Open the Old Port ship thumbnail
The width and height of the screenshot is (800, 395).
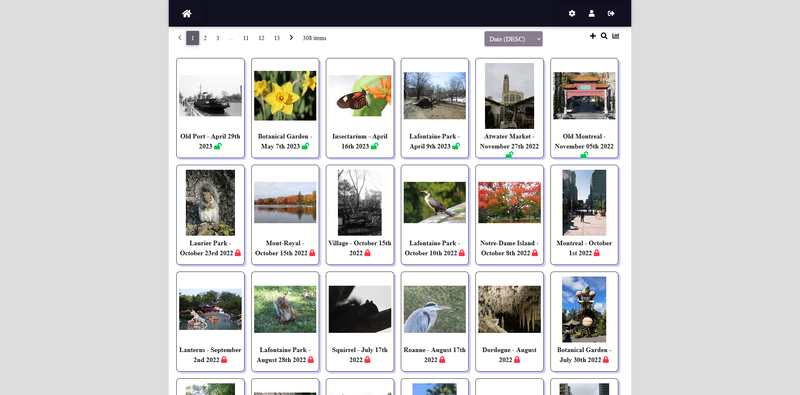click(210, 96)
